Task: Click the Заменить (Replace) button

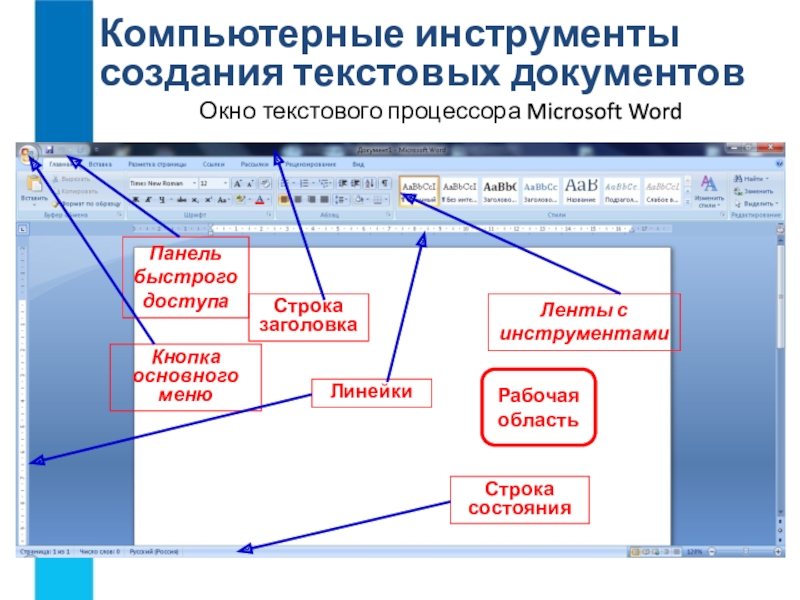Action: (757, 190)
